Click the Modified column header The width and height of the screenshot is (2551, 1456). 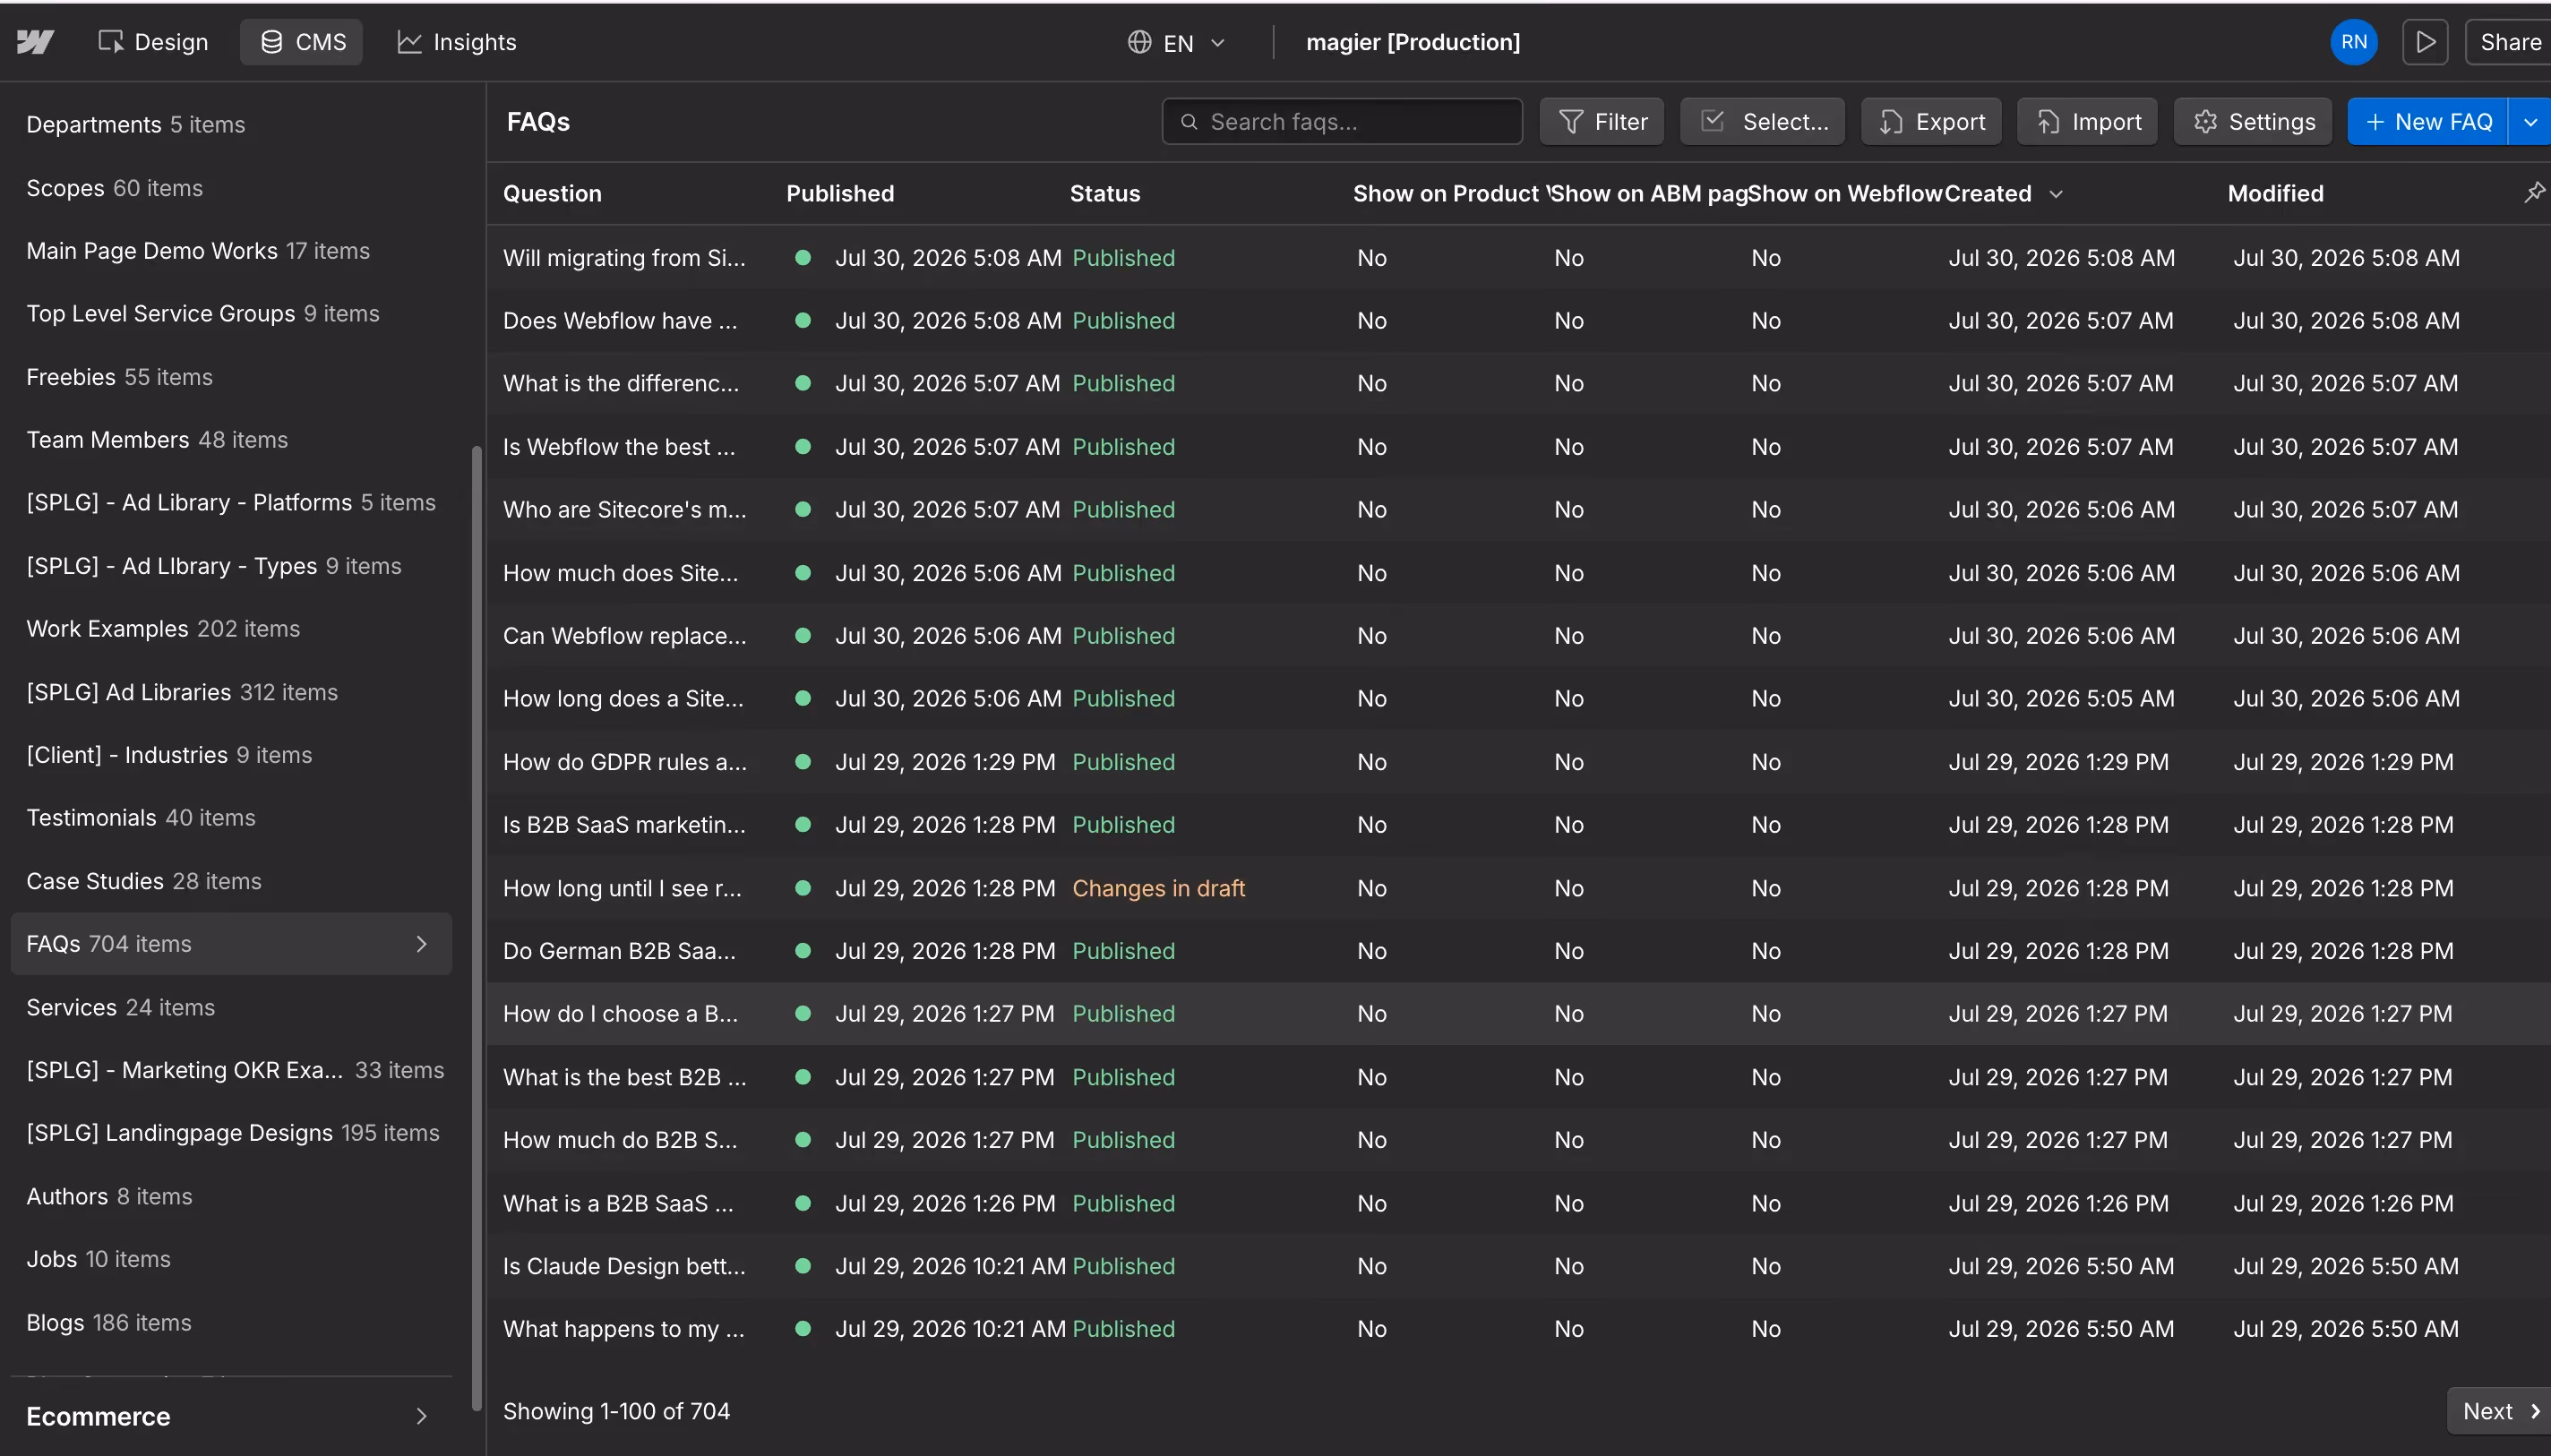pyautogui.click(x=2275, y=194)
